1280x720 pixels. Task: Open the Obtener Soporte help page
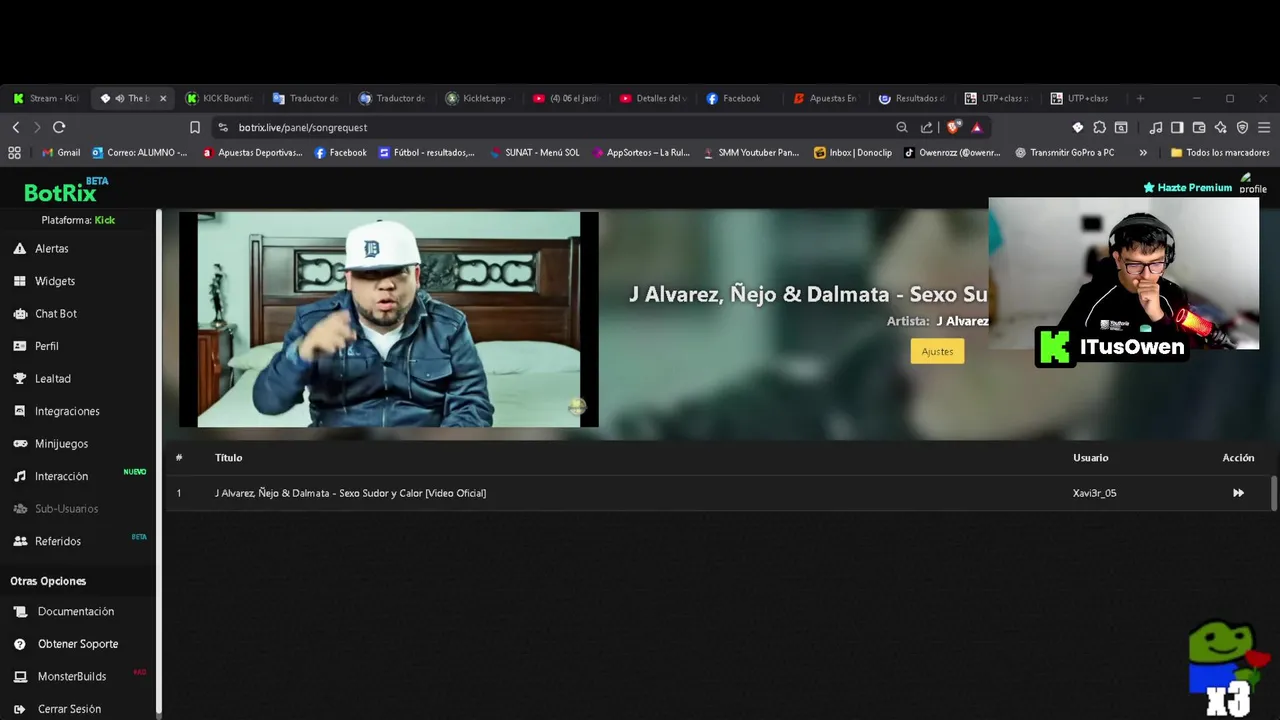click(78, 644)
